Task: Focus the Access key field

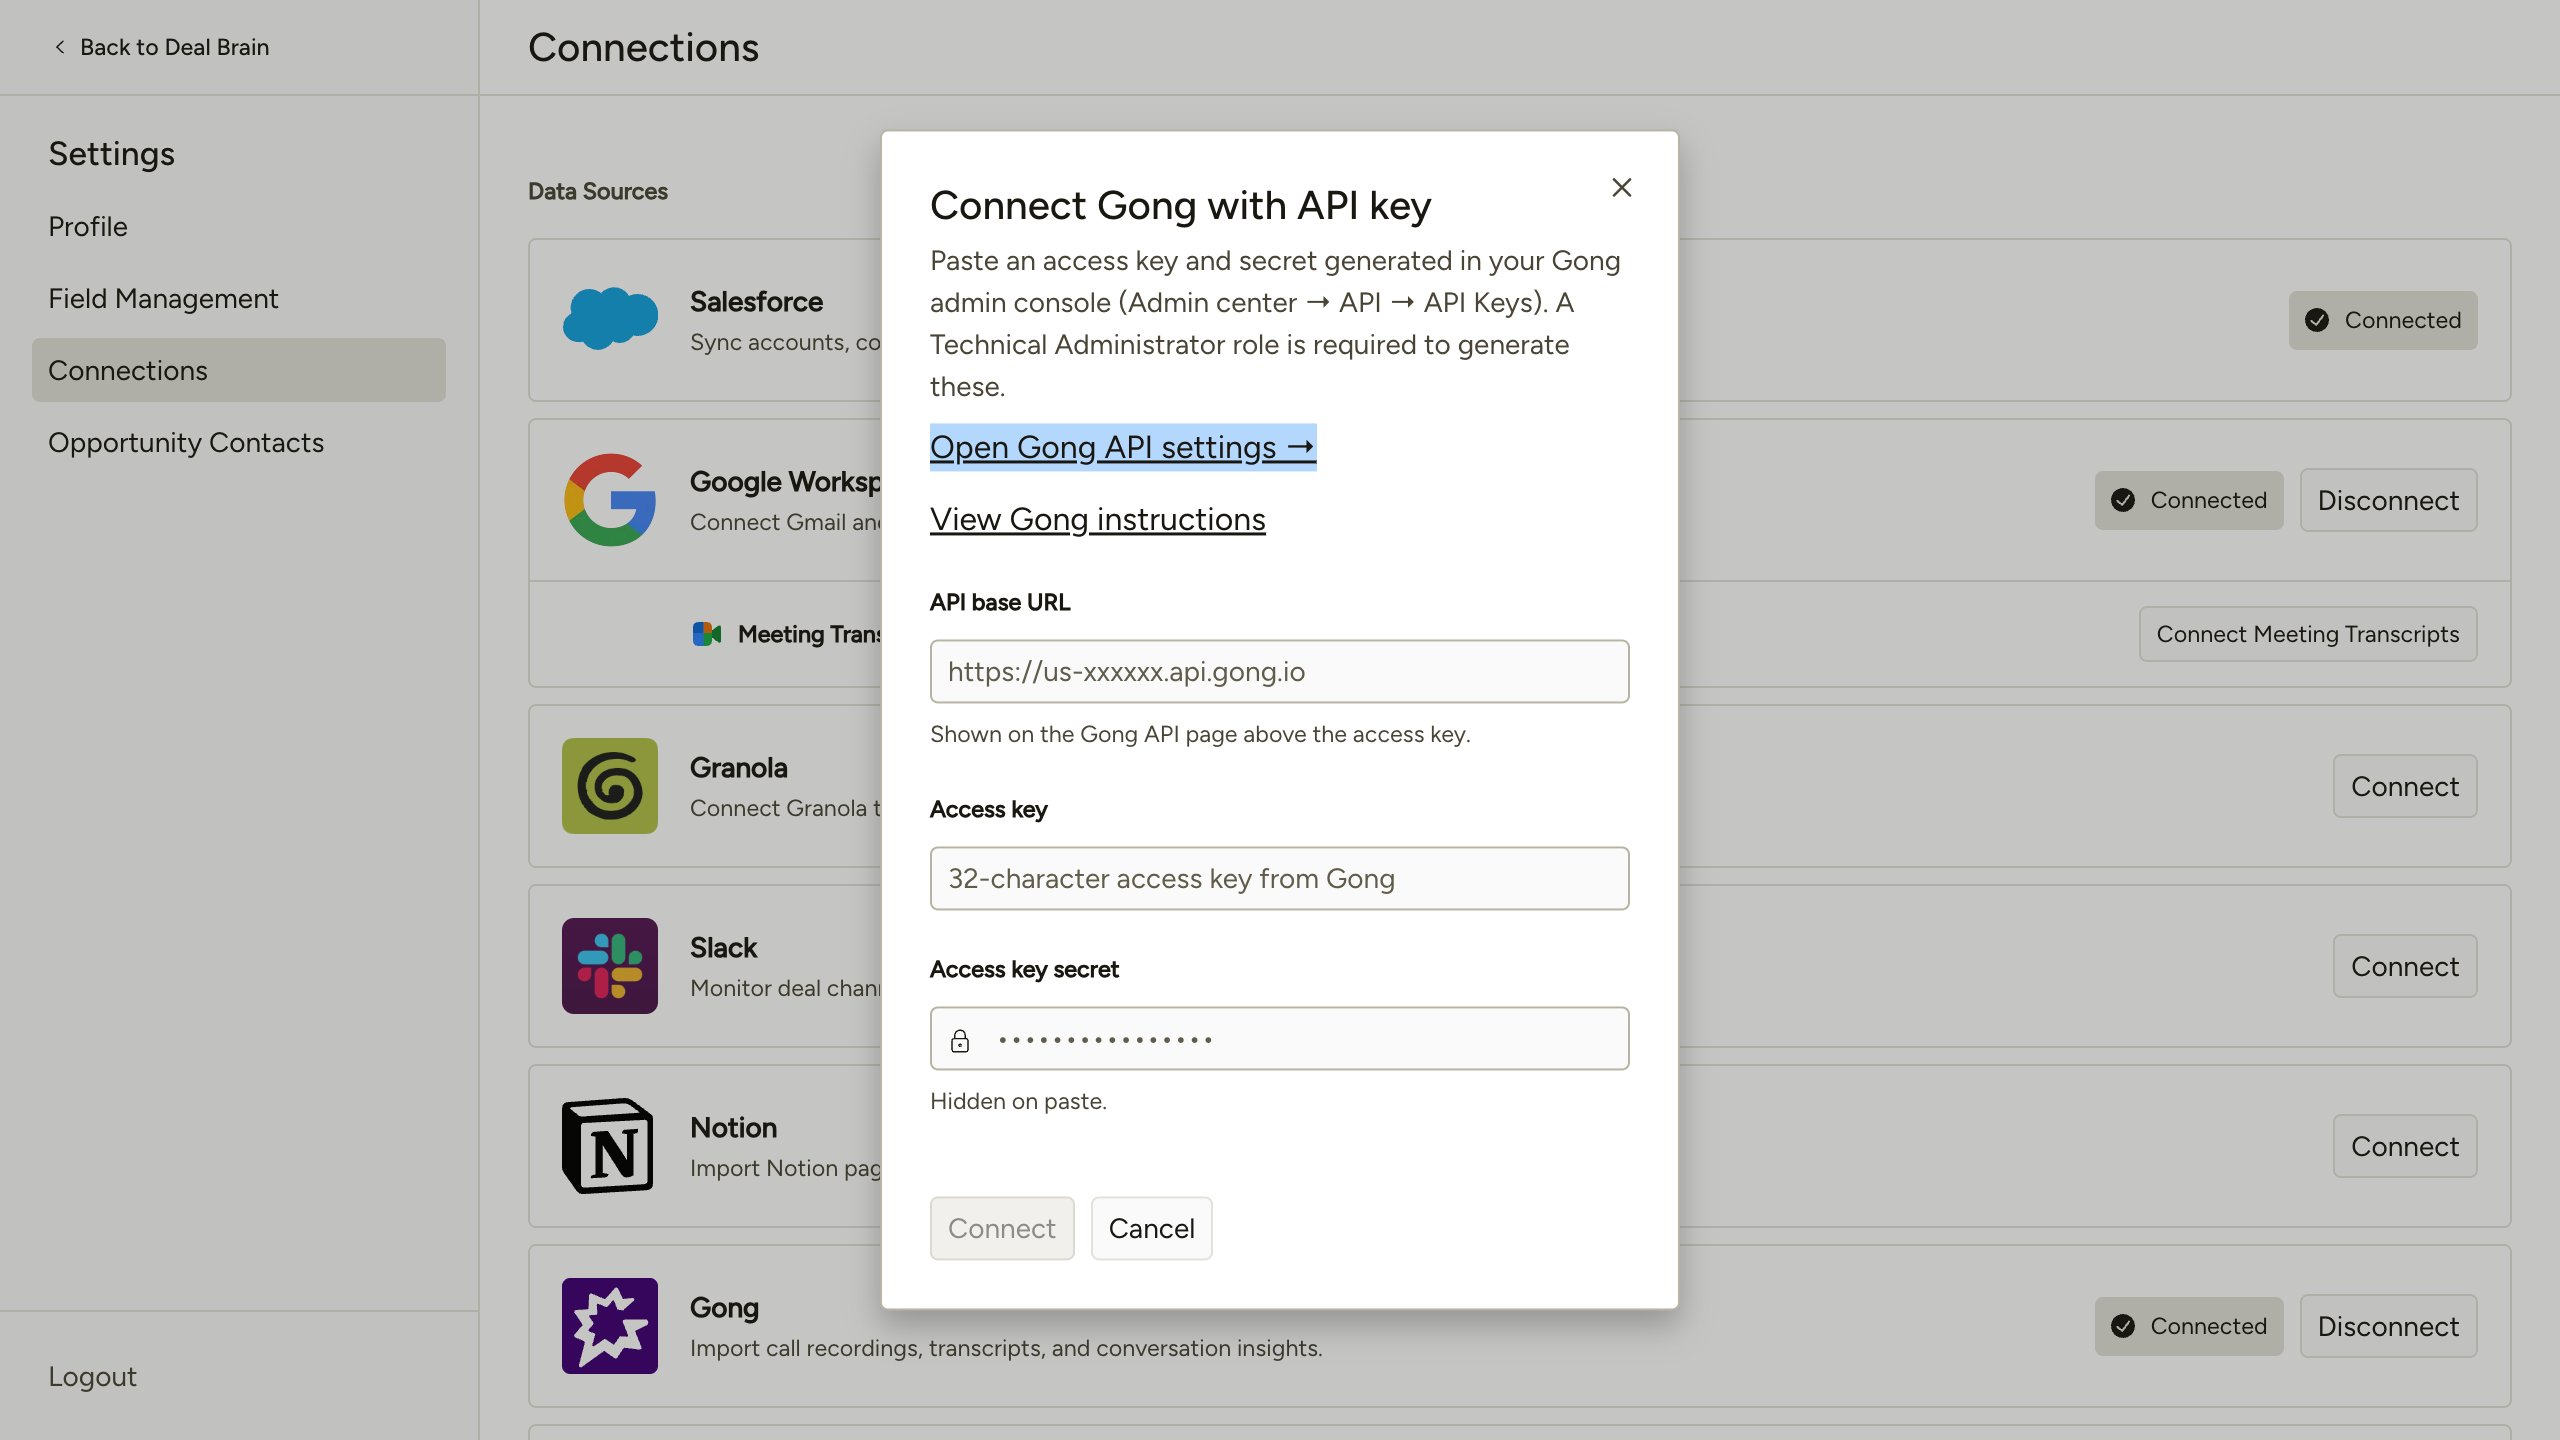Action: [x=1280, y=878]
